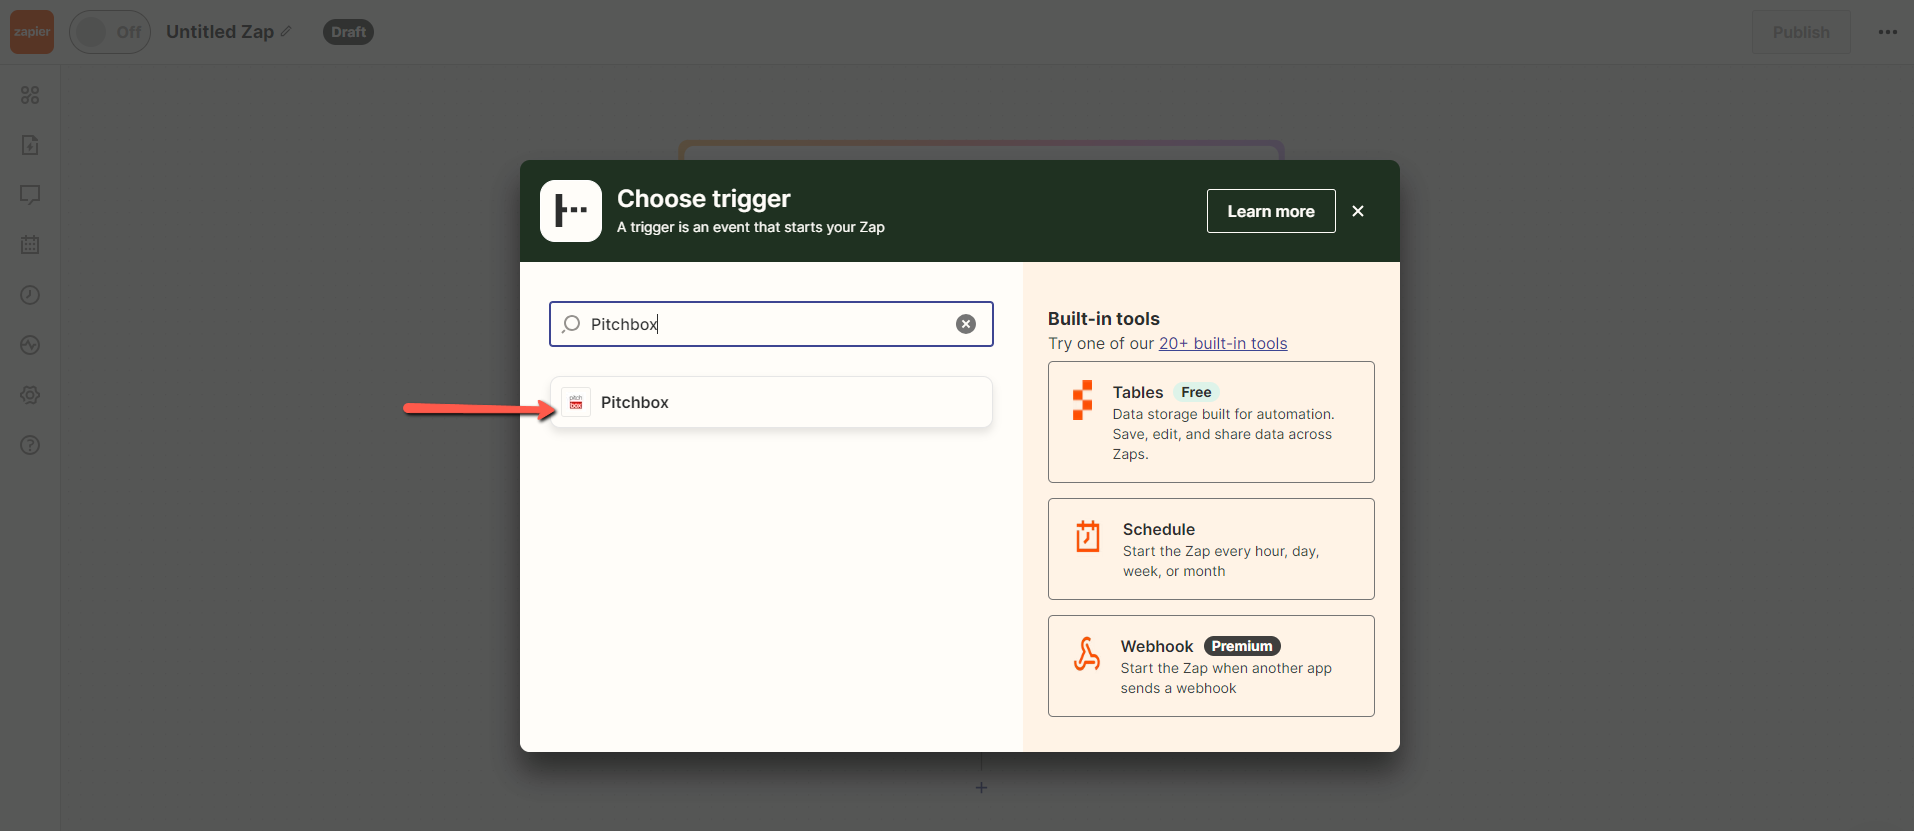This screenshot has width=1914, height=831.
Task: Open the help question mark sidebar icon
Action: 30,445
